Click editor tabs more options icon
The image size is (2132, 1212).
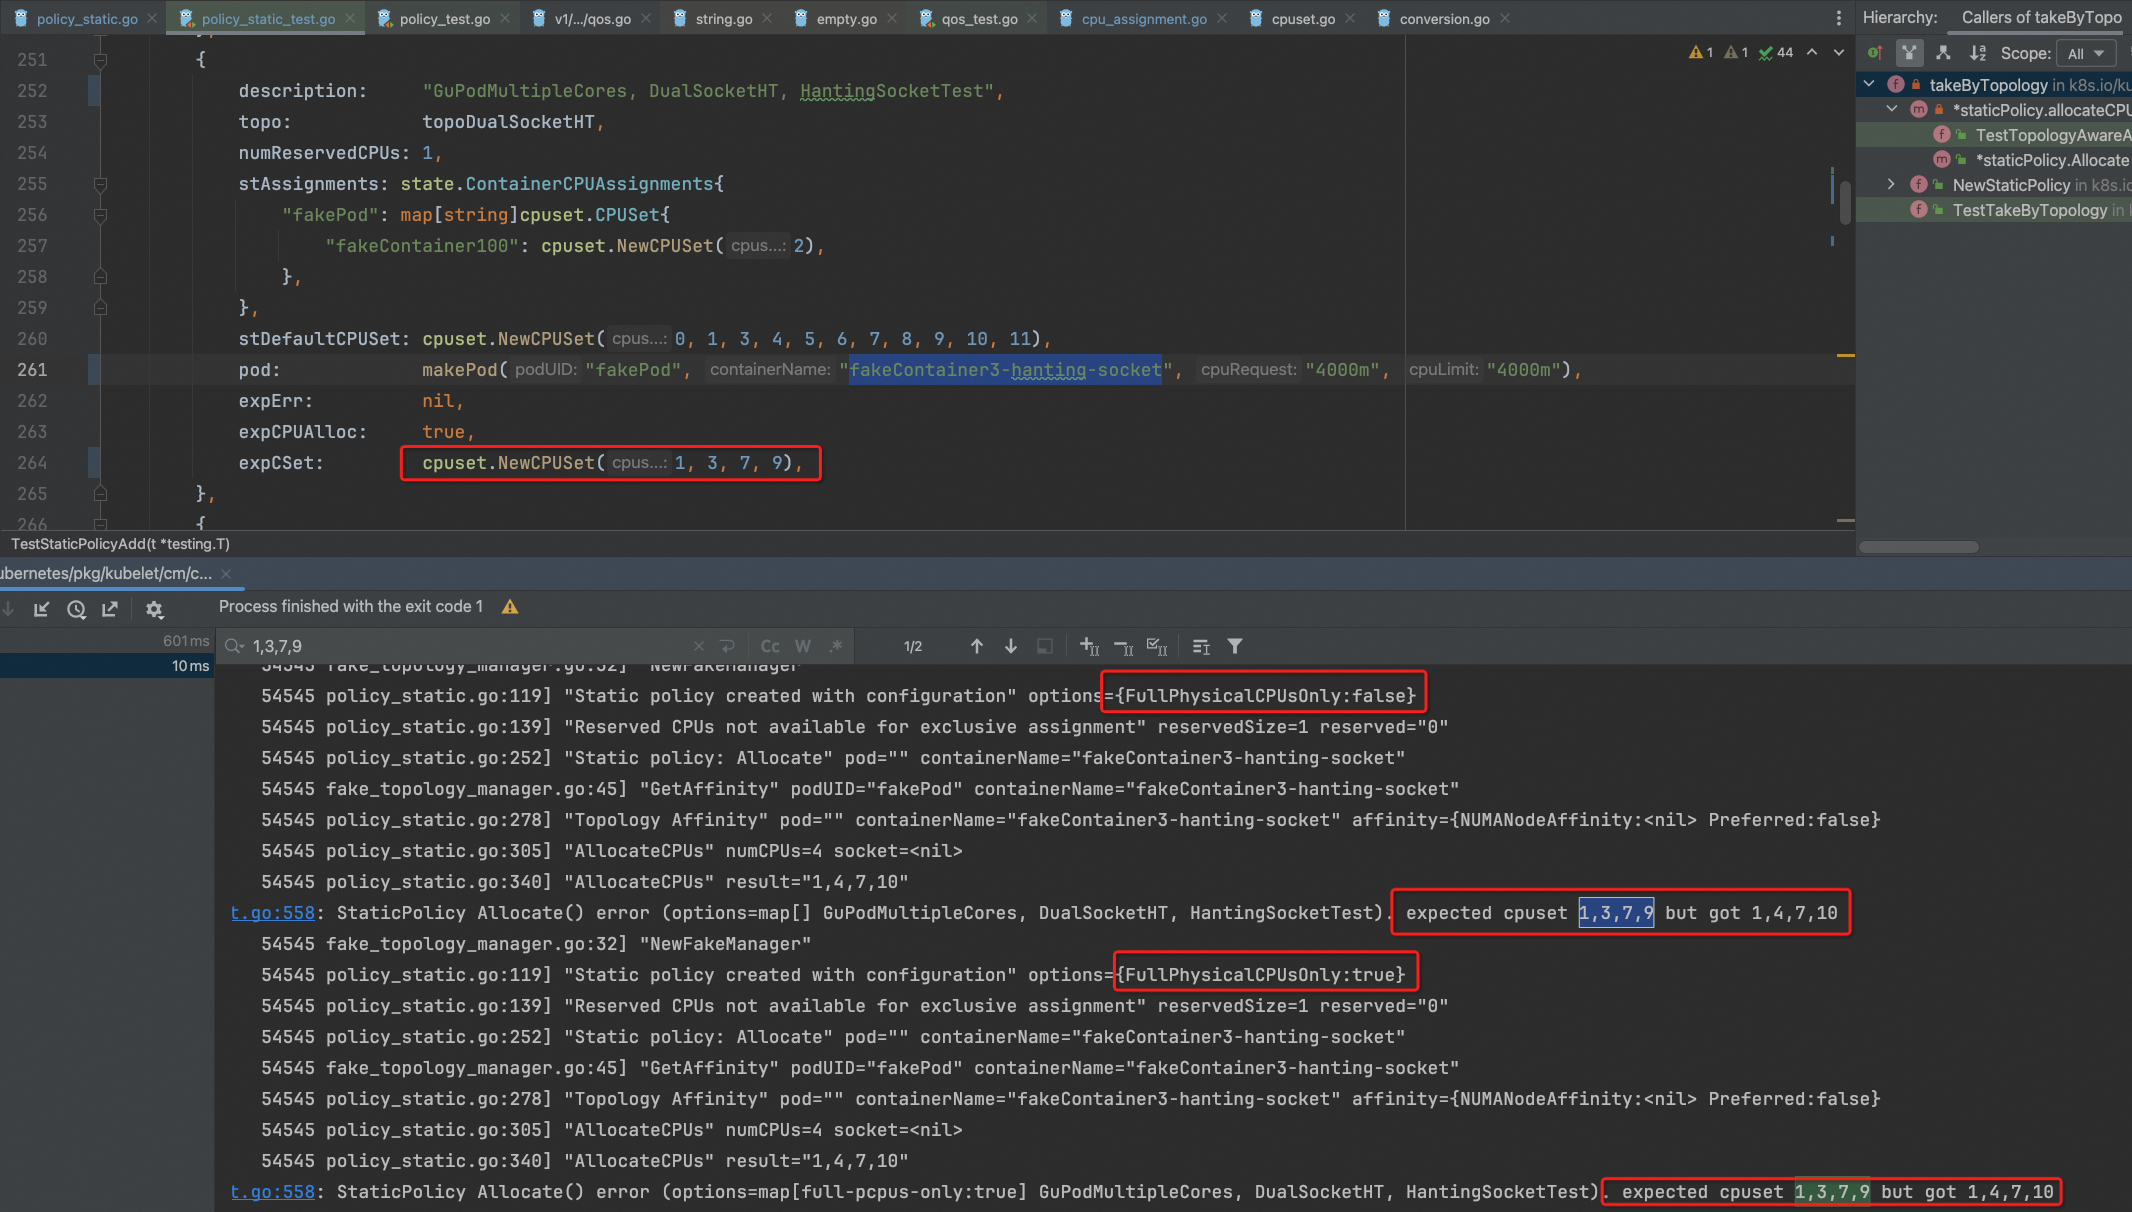click(1838, 18)
